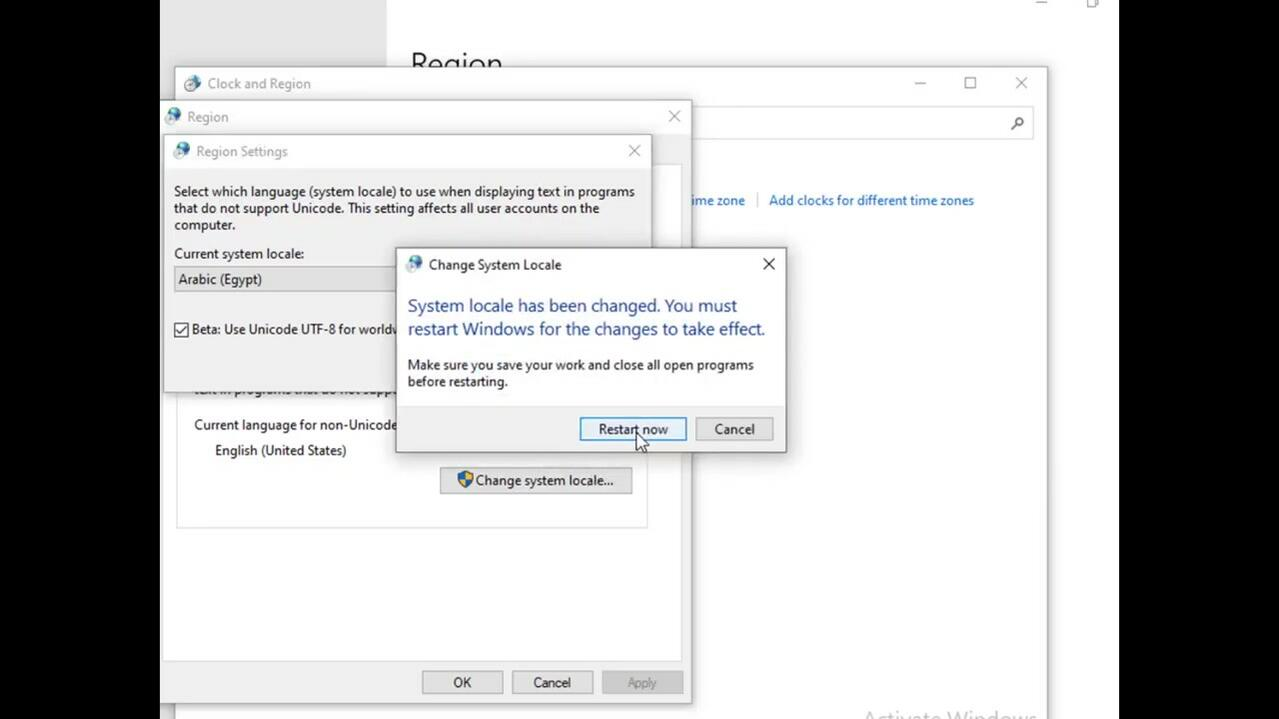The width and height of the screenshot is (1279, 719).
Task: Minimize the Clock and Region window
Action: 920,83
